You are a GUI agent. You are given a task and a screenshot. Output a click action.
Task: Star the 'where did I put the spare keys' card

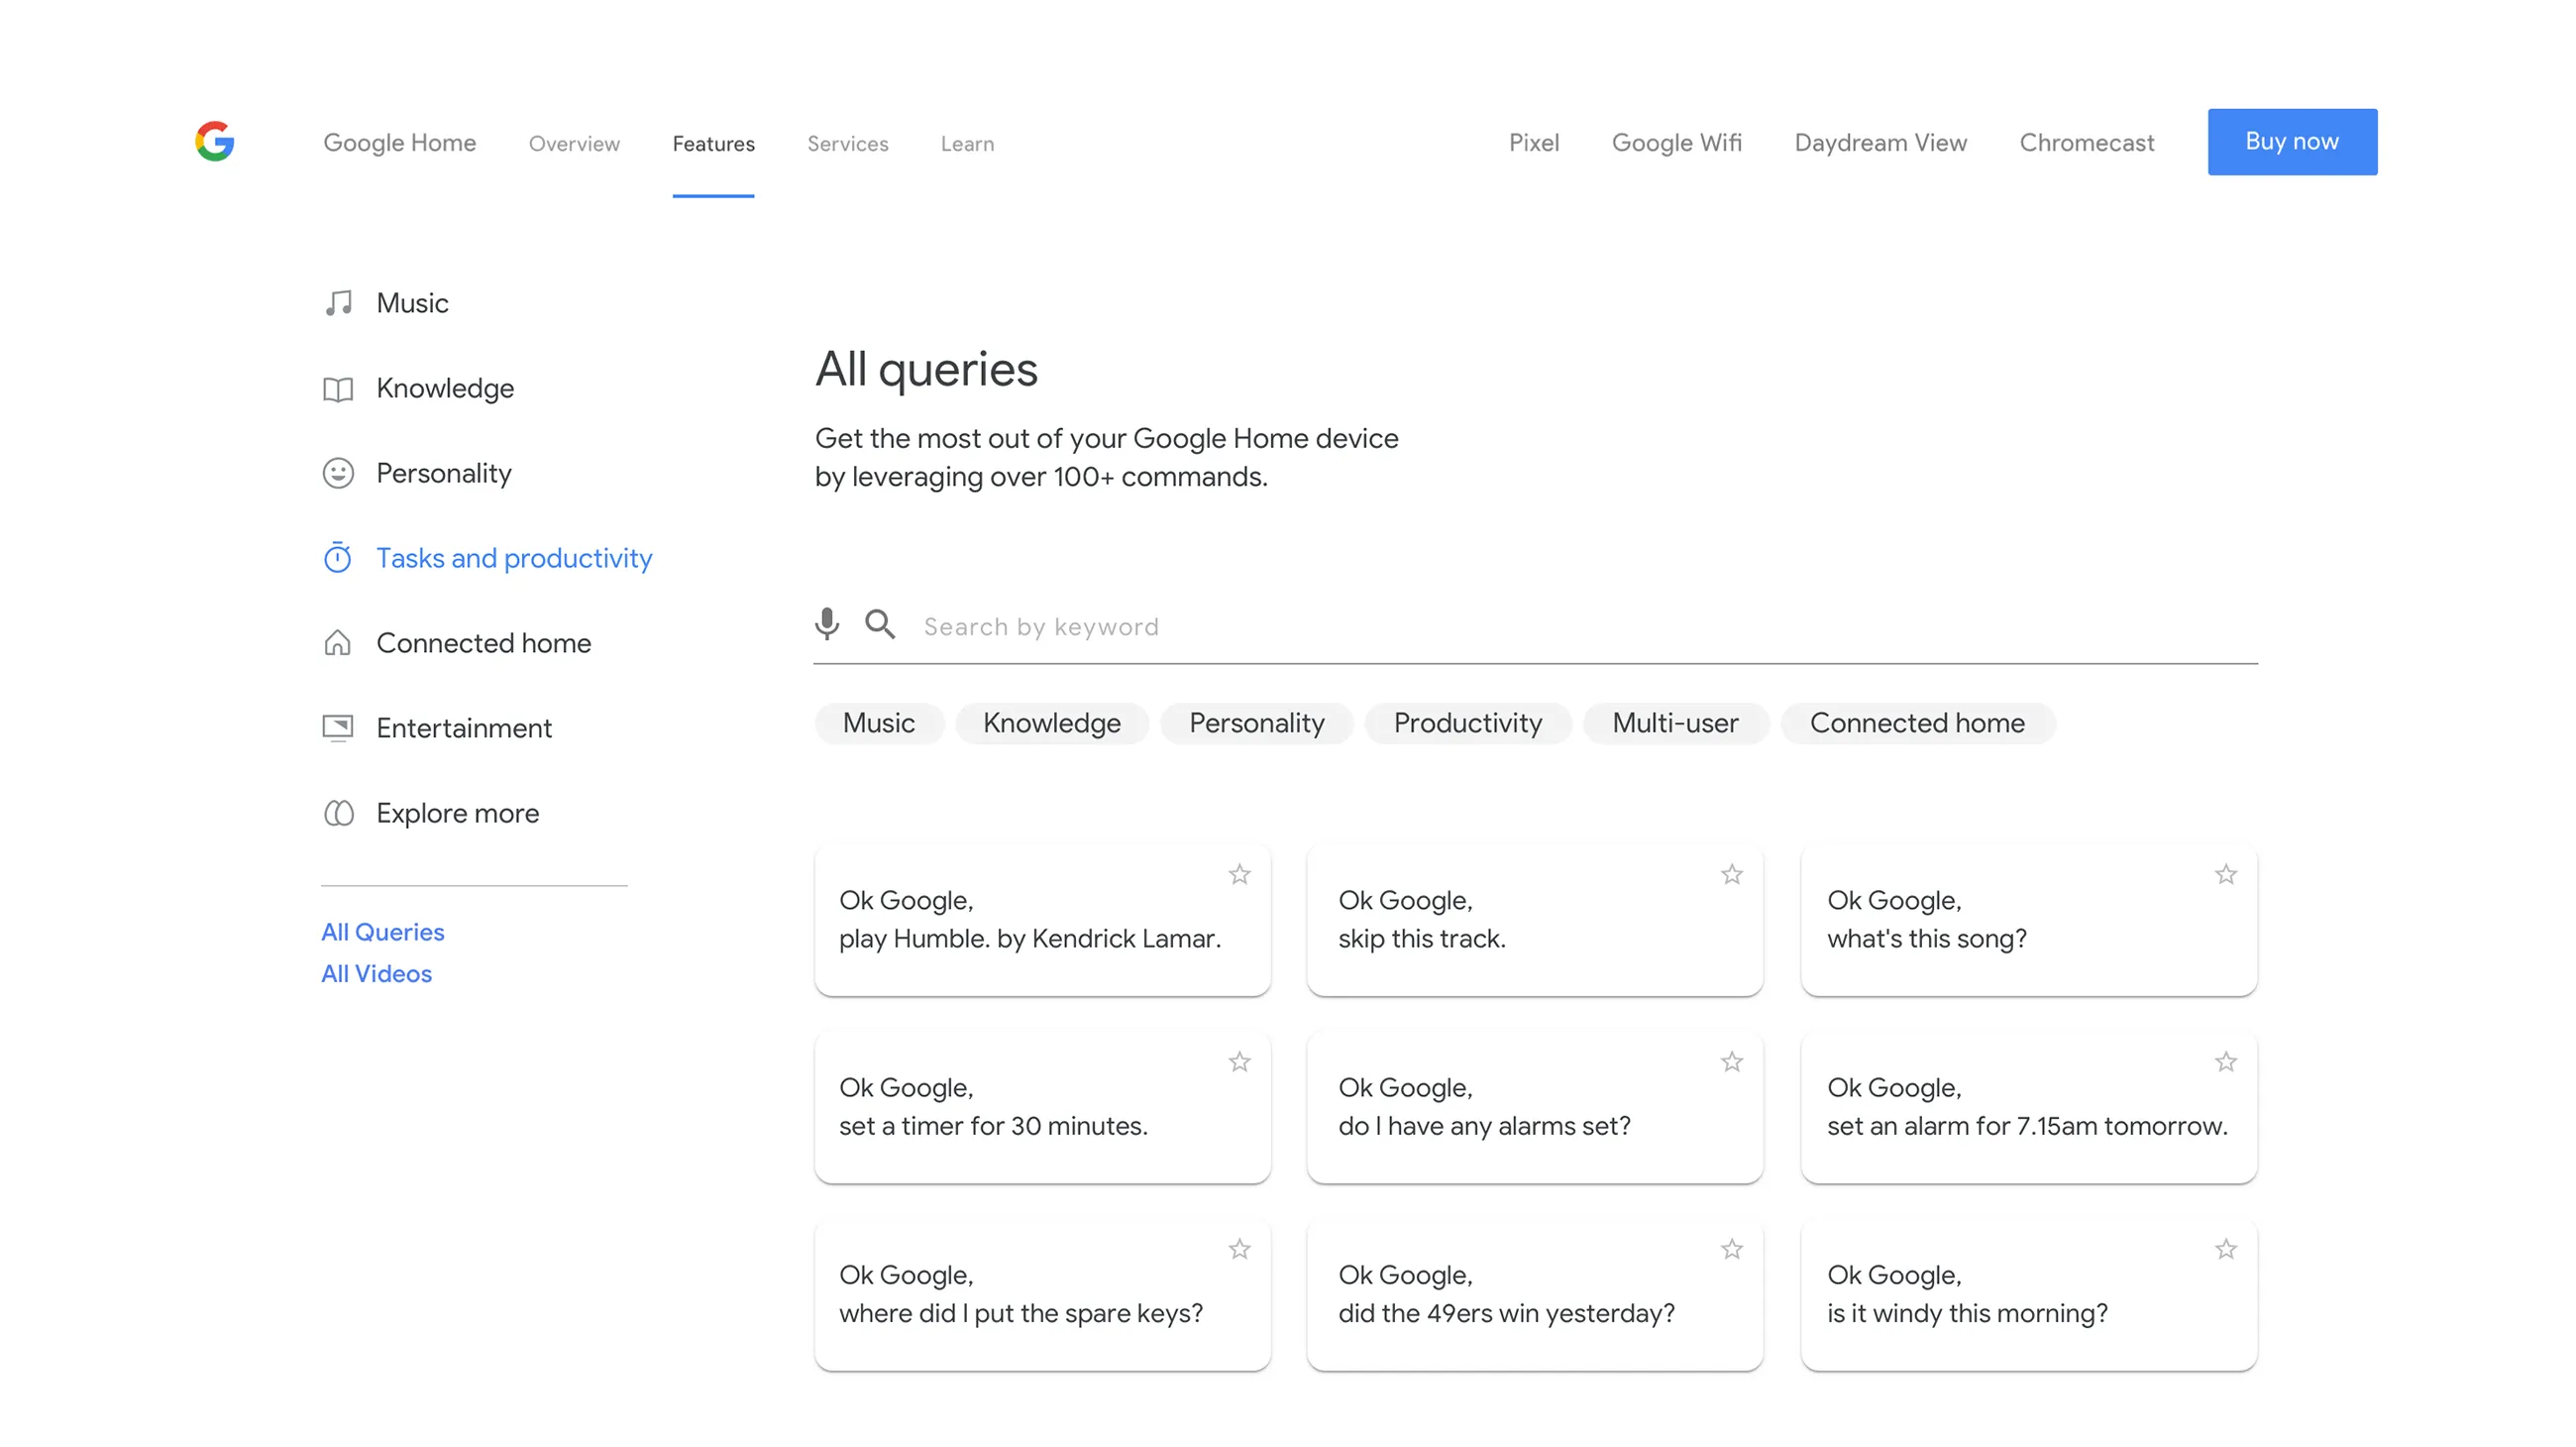coord(1240,1249)
